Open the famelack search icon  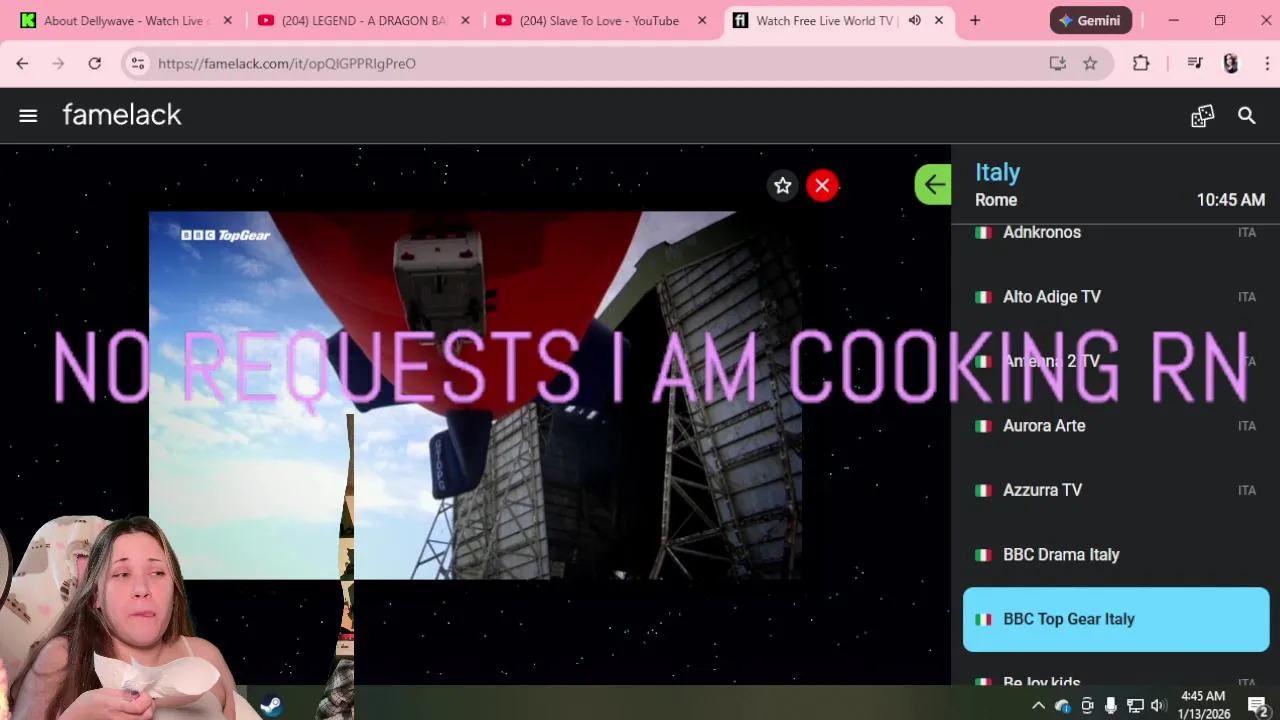click(1246, 116)
